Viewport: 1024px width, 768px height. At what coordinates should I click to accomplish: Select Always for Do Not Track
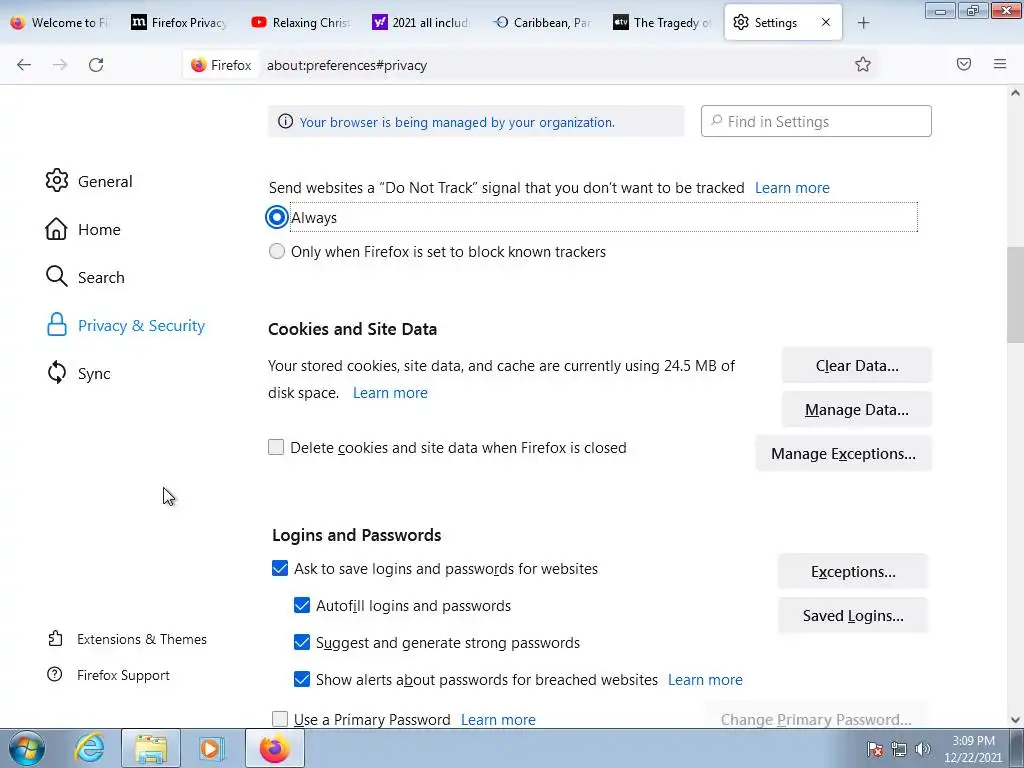277,217
